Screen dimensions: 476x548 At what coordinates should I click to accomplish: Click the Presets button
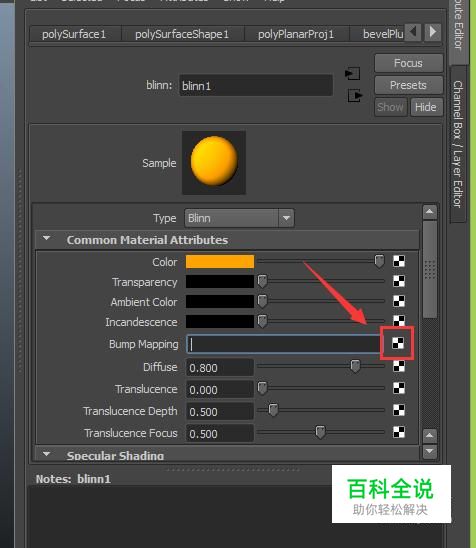[x=409, y=85]
